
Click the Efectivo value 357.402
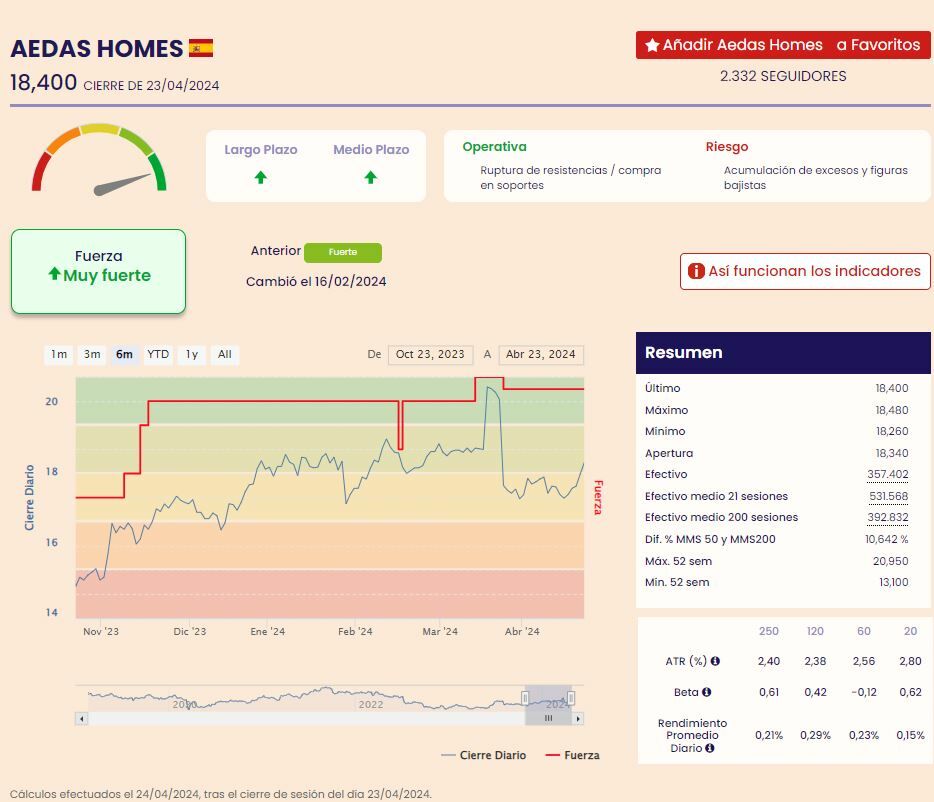[888, 474]
